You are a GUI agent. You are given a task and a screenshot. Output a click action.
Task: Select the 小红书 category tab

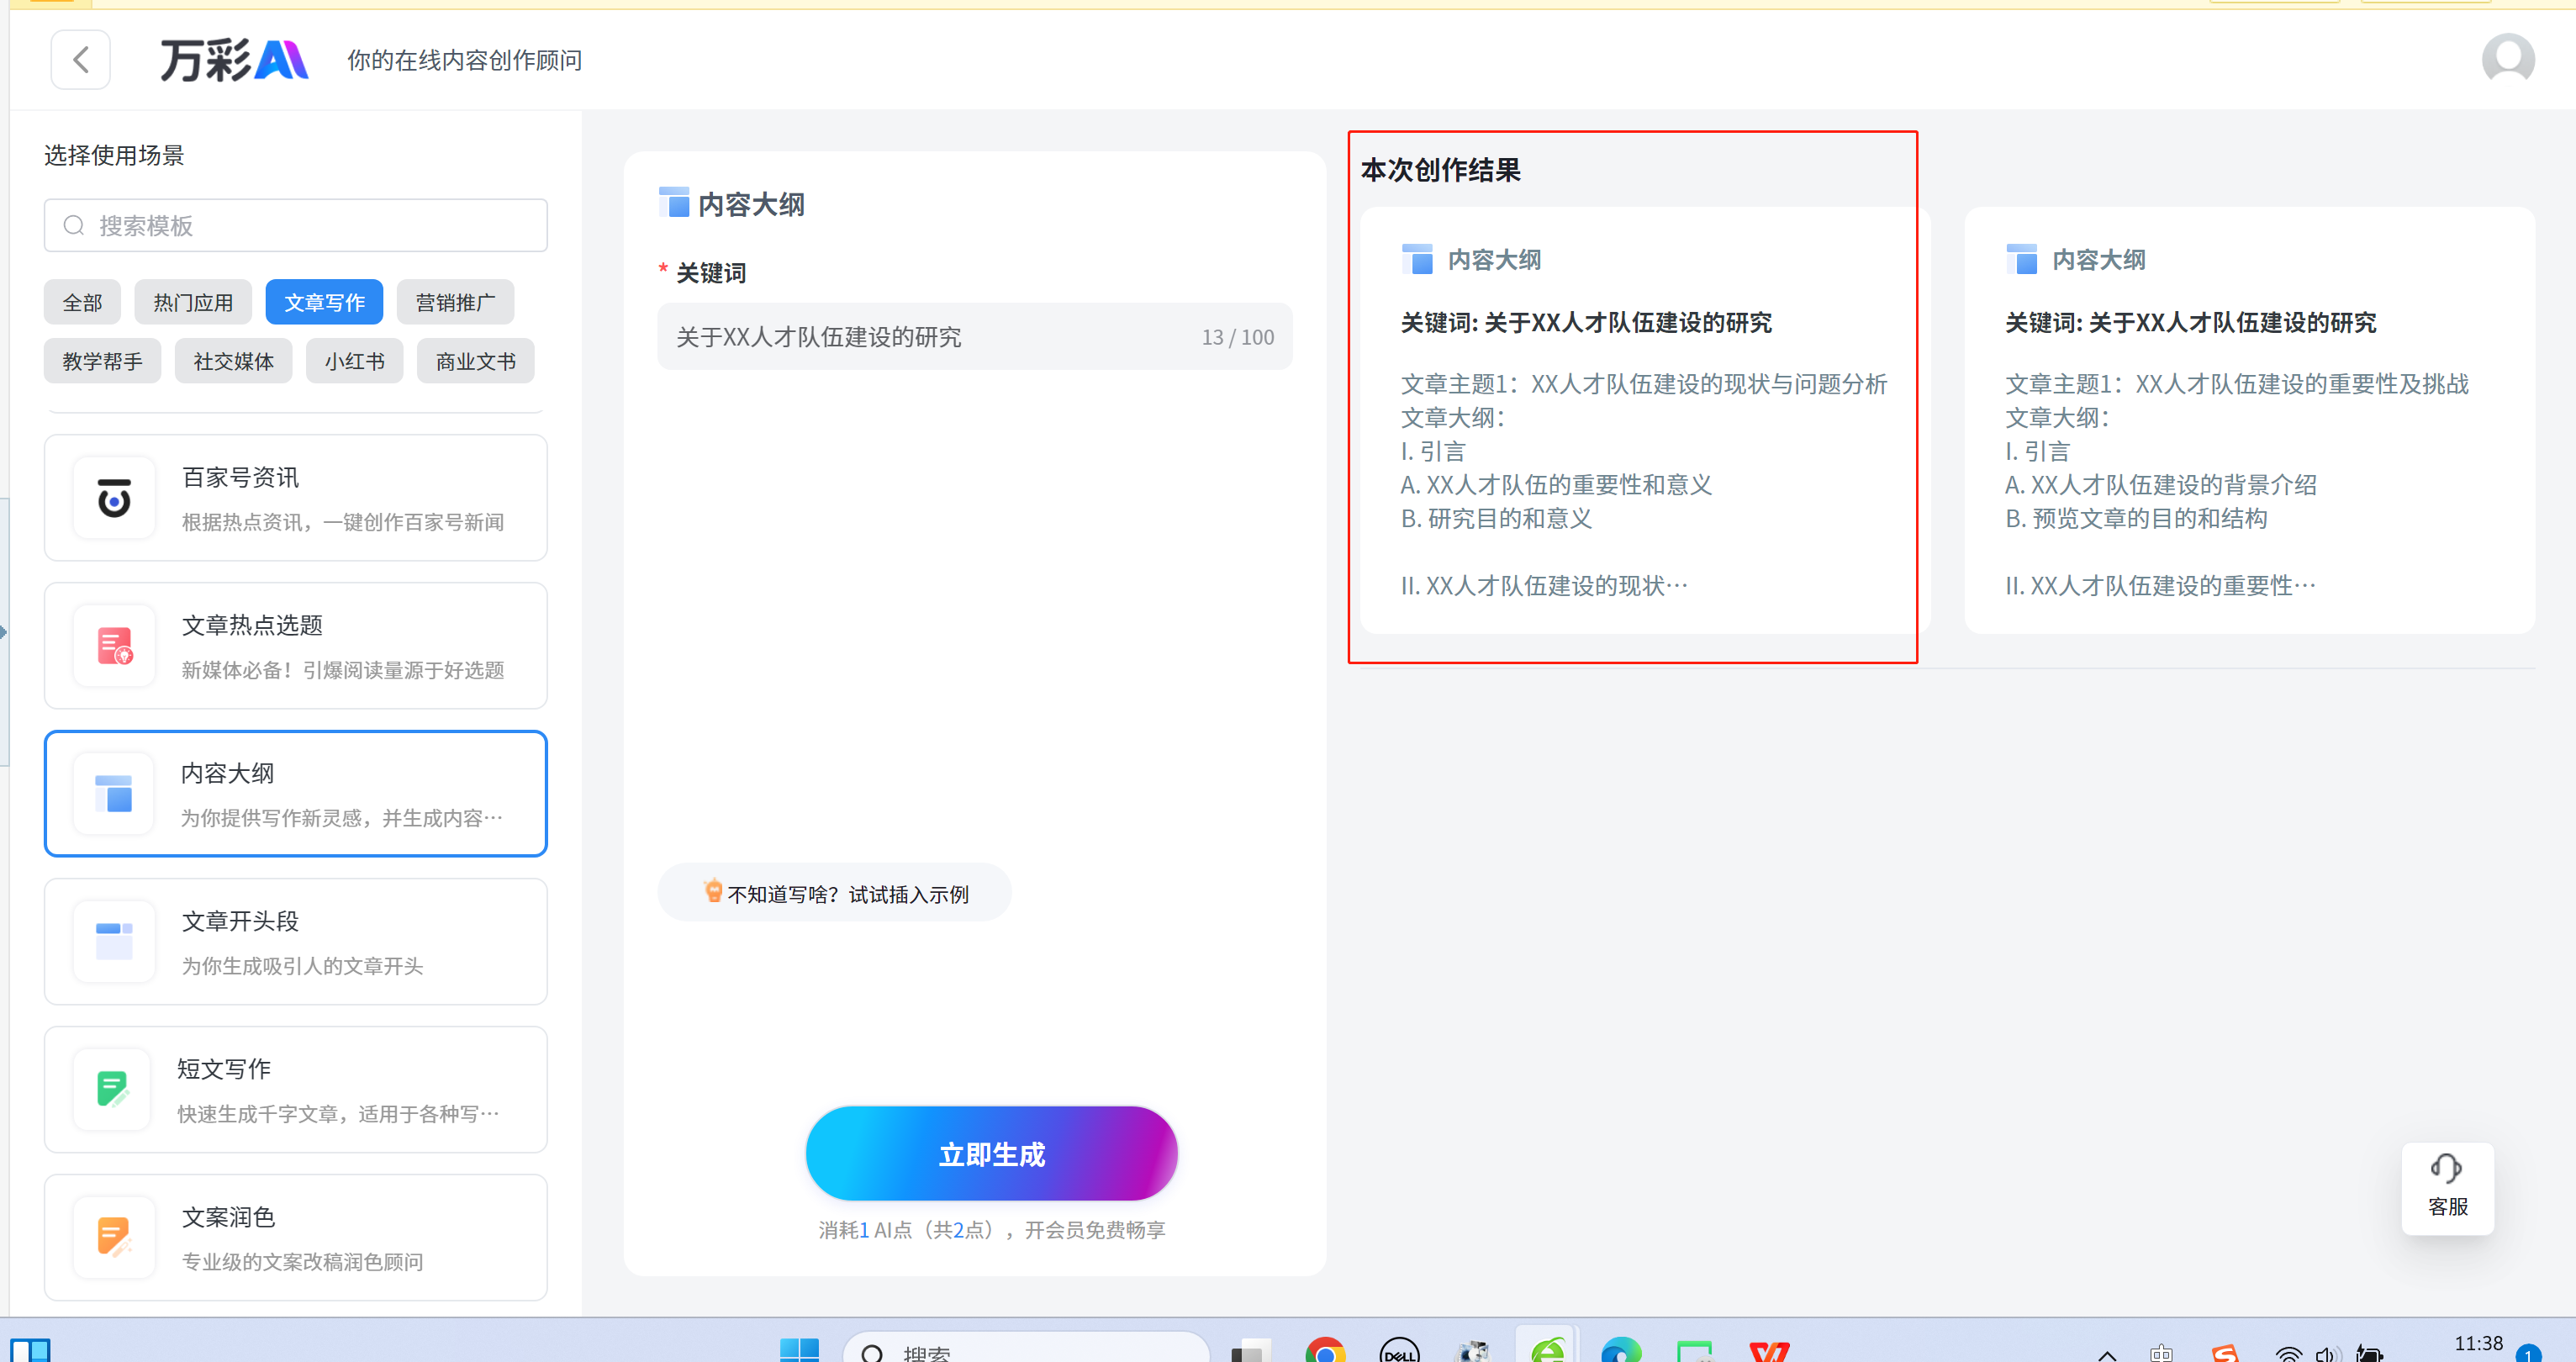(354, 361)
